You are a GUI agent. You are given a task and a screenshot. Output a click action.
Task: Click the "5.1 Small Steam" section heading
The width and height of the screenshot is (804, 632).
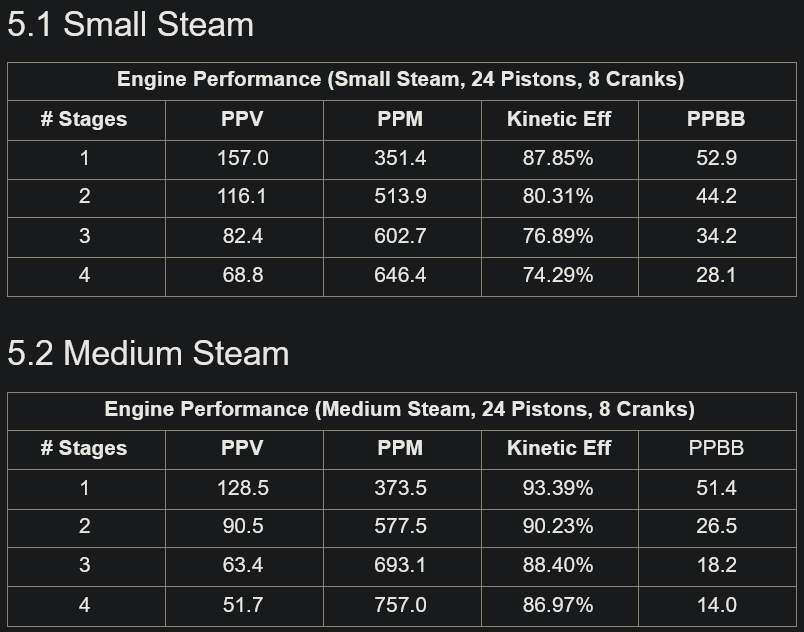130,25
